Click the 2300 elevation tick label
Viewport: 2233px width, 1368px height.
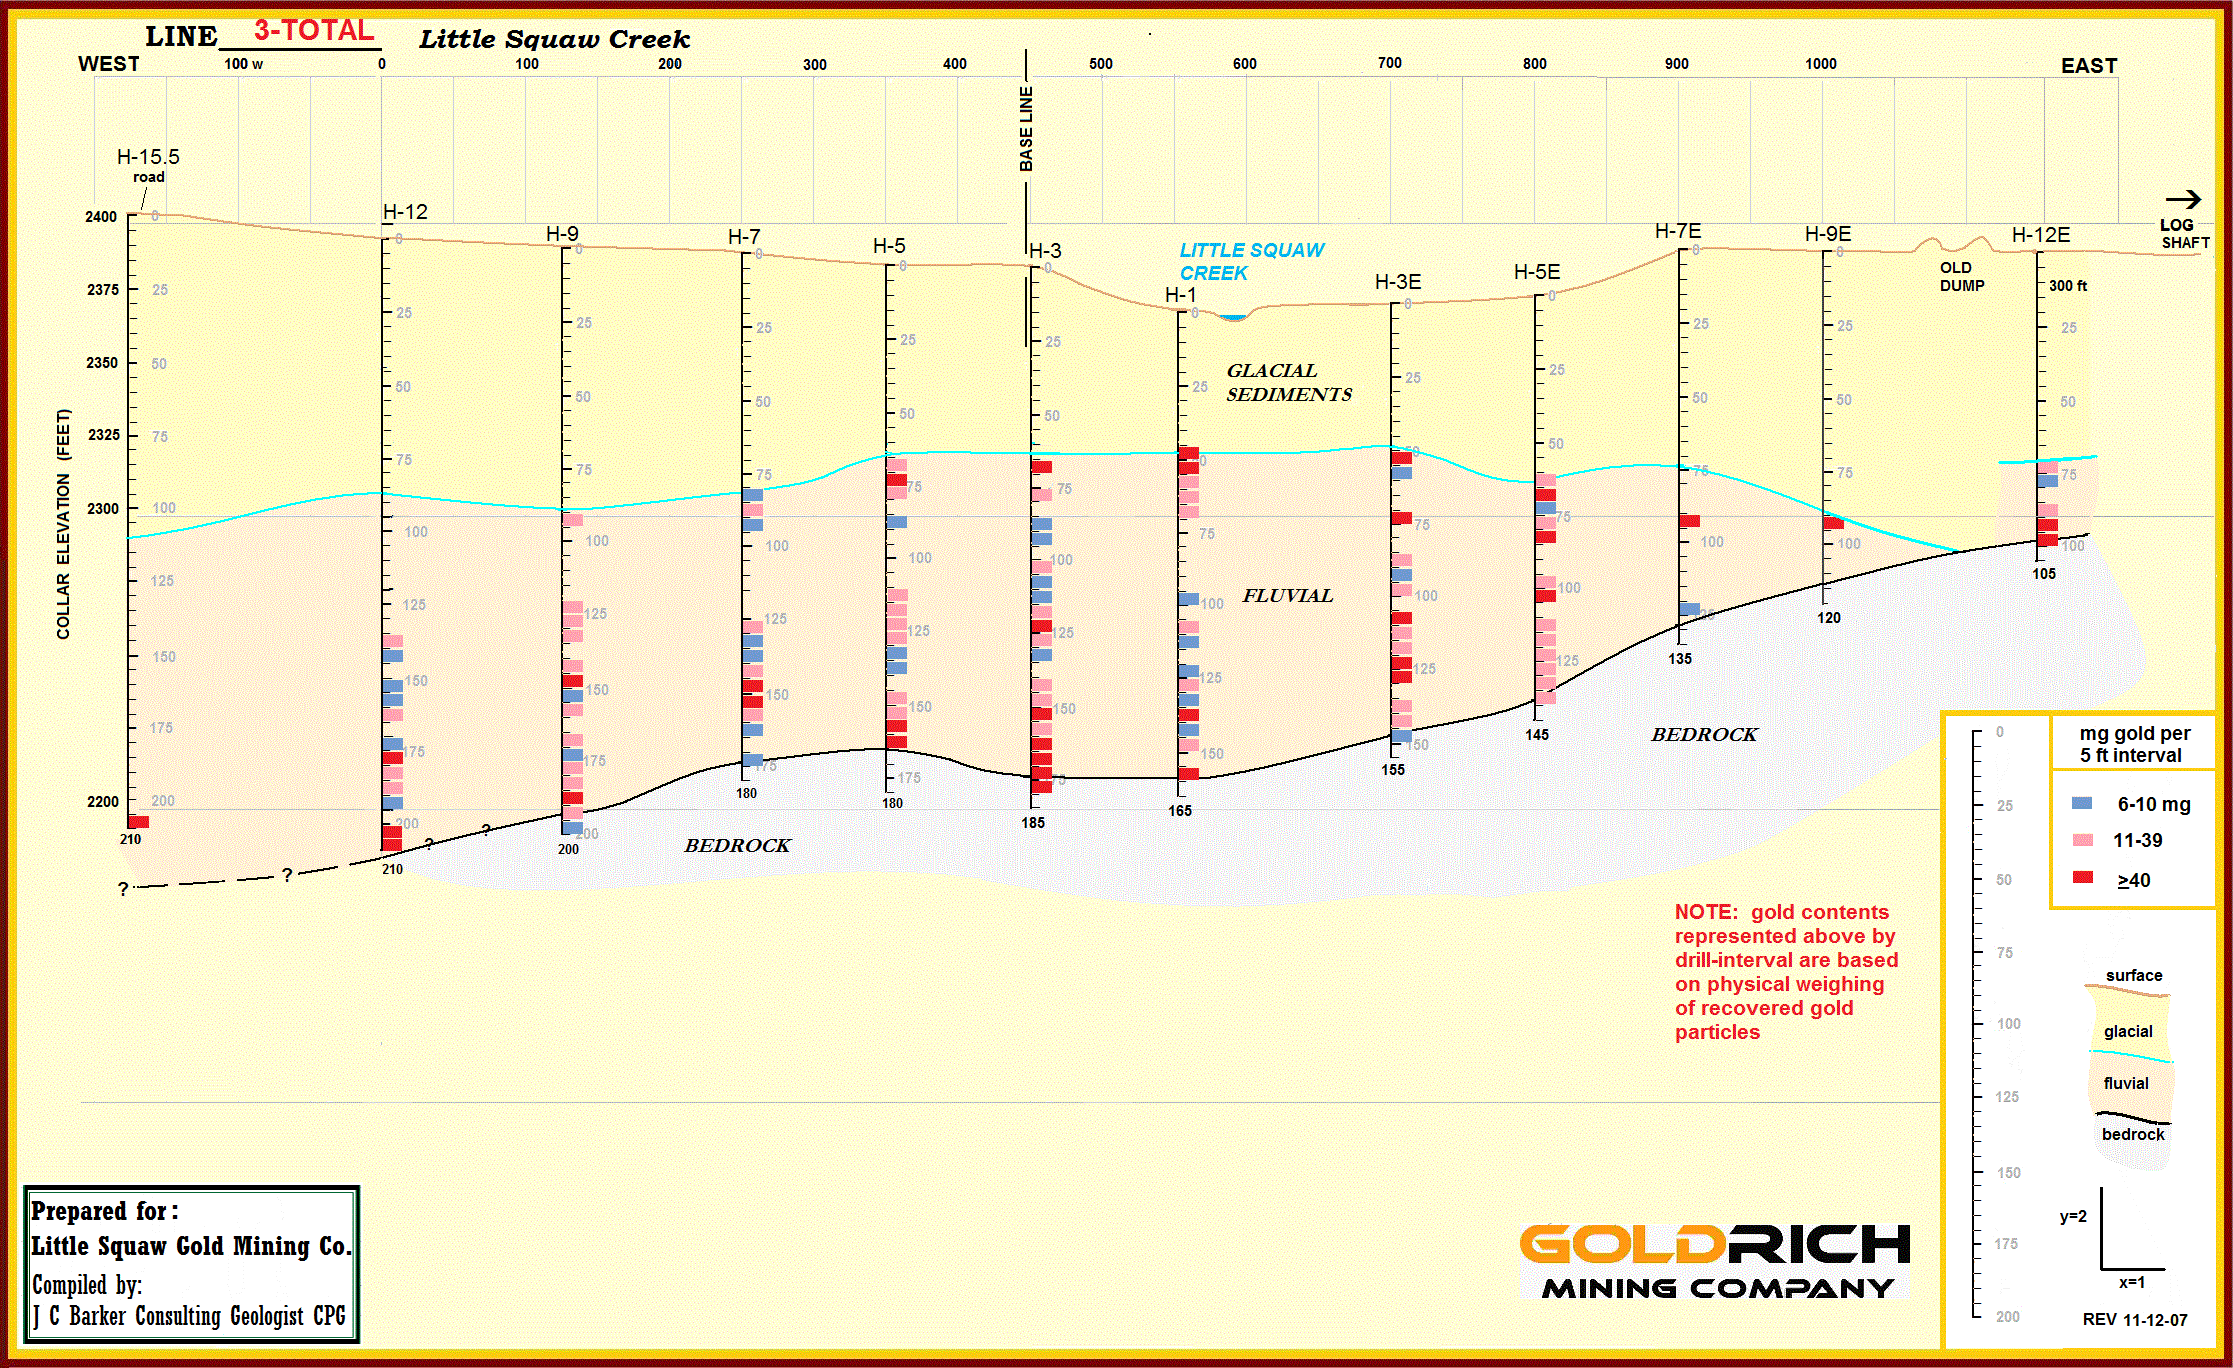point(103,508)
